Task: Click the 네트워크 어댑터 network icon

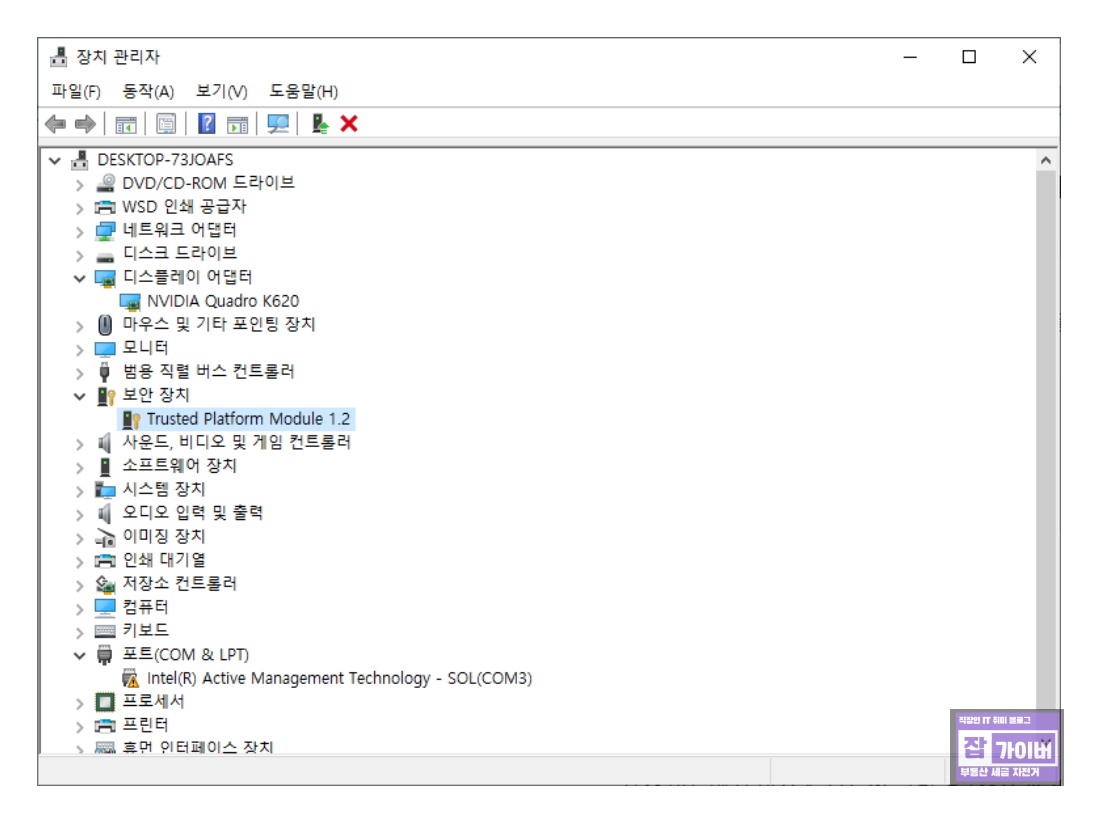Action: [105, 230]
